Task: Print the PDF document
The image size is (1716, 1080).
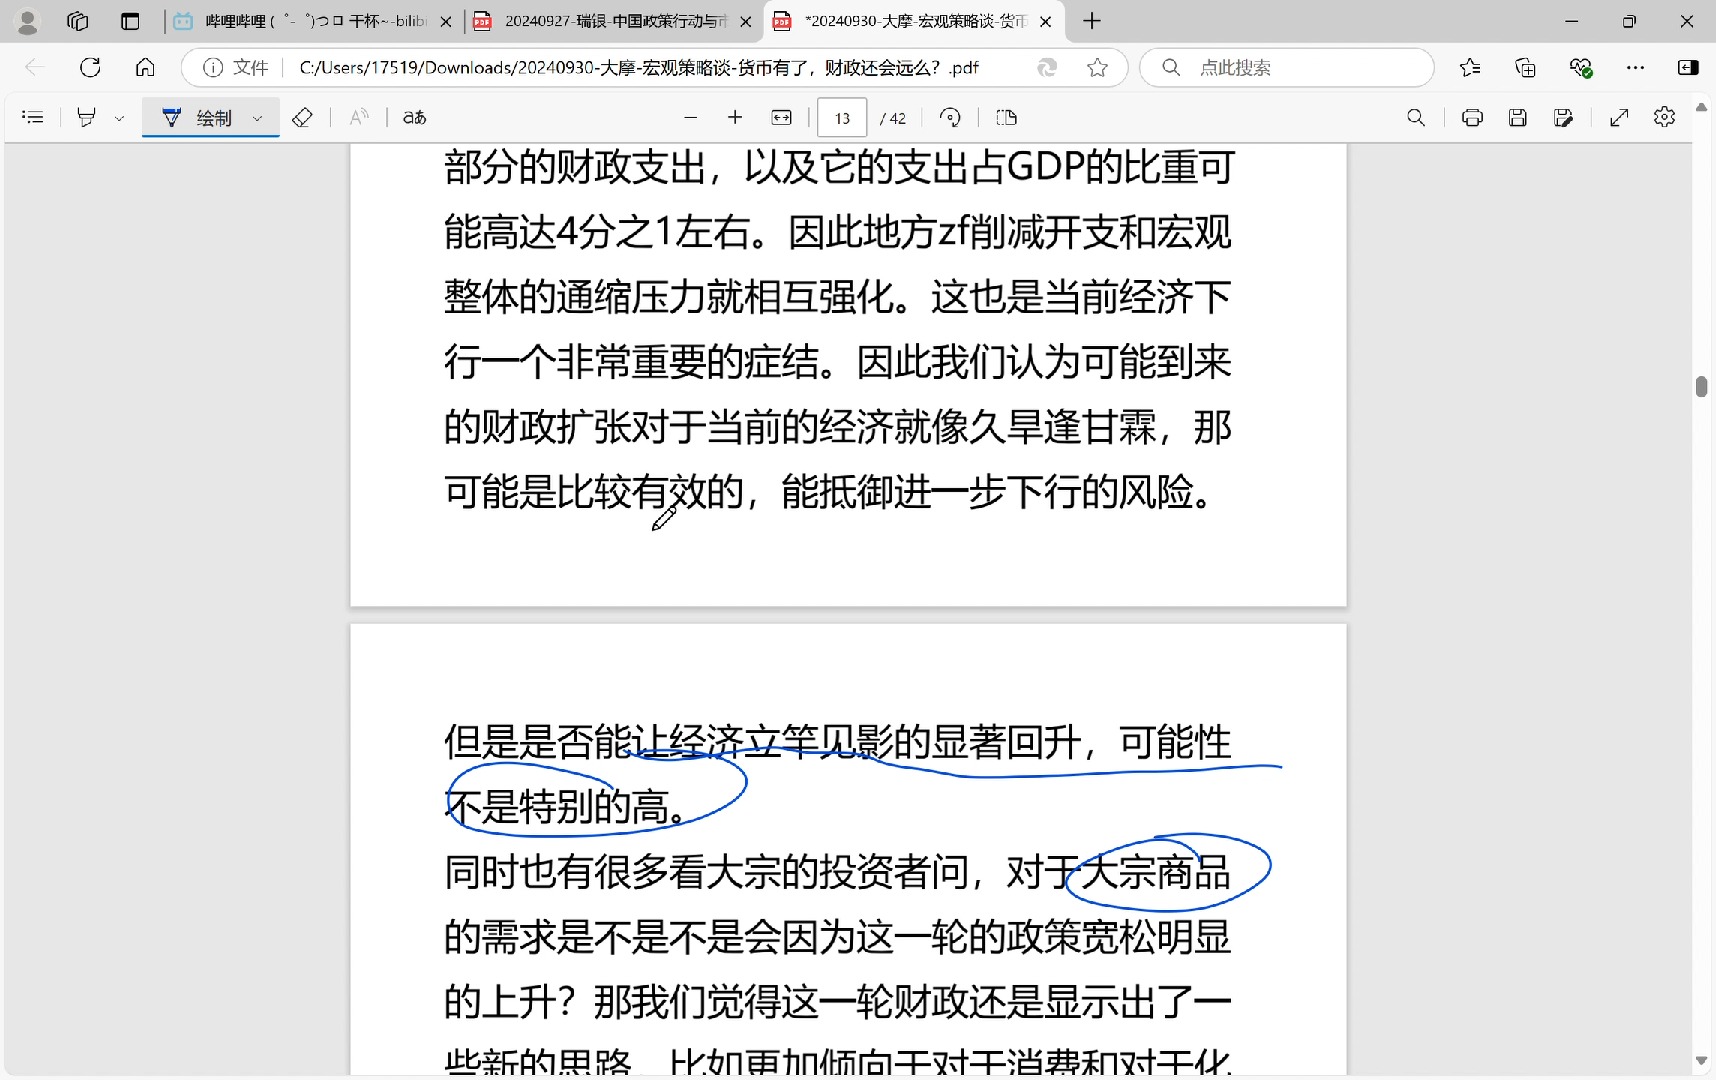Action: coord(1472,118)
